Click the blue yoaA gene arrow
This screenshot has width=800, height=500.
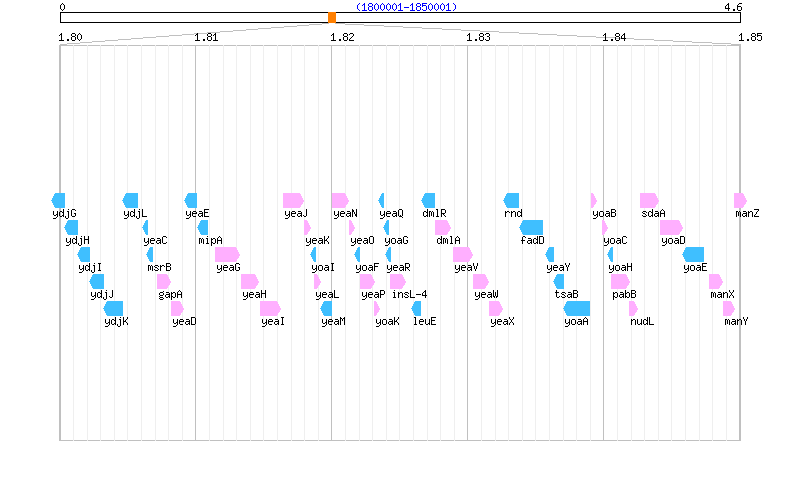pos(576,308)
